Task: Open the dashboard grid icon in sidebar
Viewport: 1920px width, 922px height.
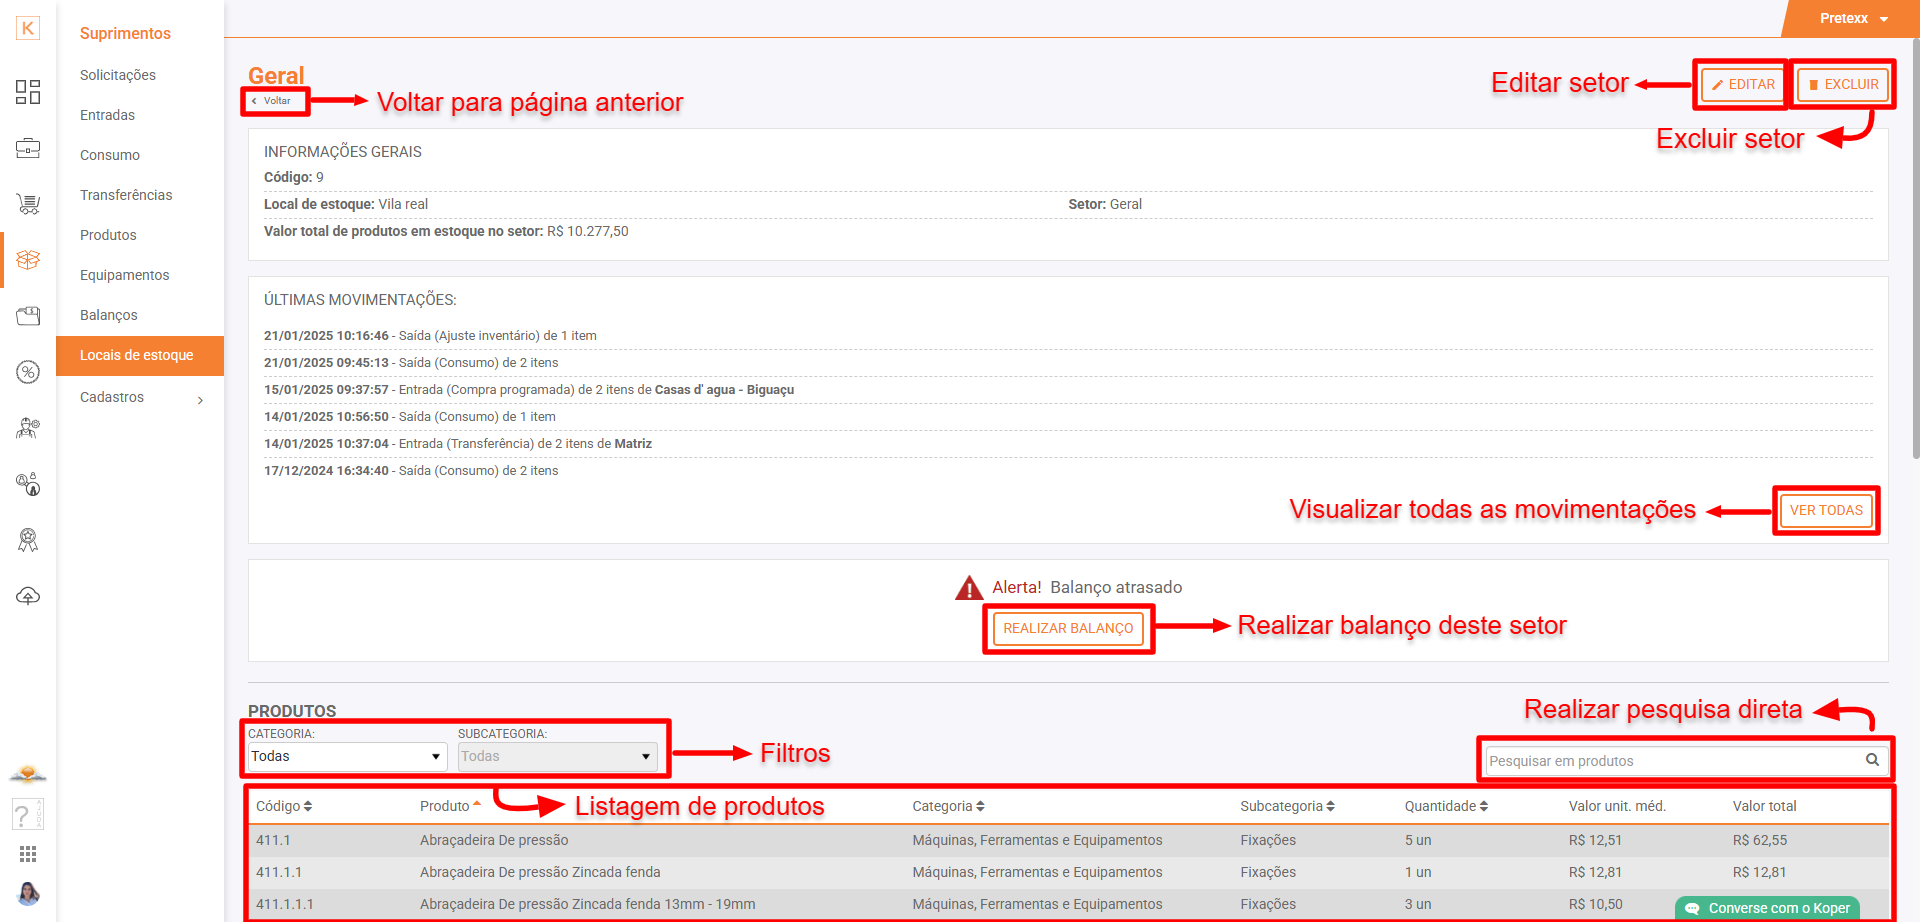Action: (x=28, y=92)
